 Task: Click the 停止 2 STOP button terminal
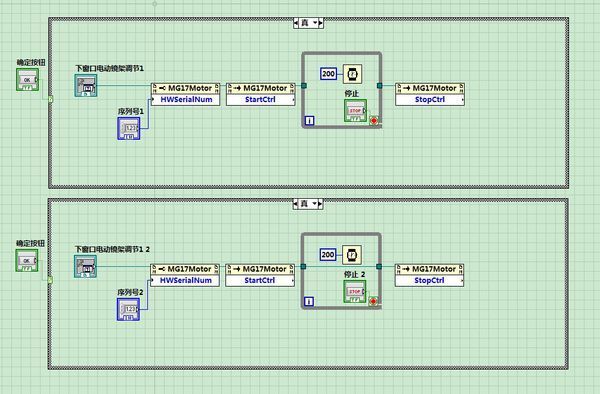(355, 292)
